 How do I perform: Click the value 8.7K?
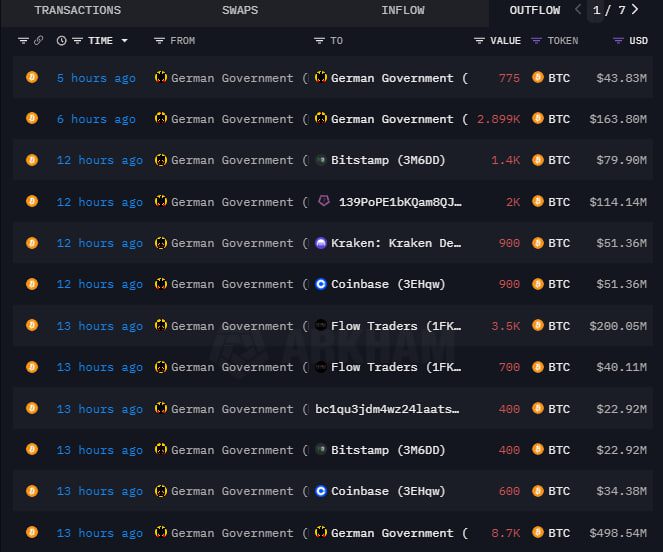[x=506, y=533]
